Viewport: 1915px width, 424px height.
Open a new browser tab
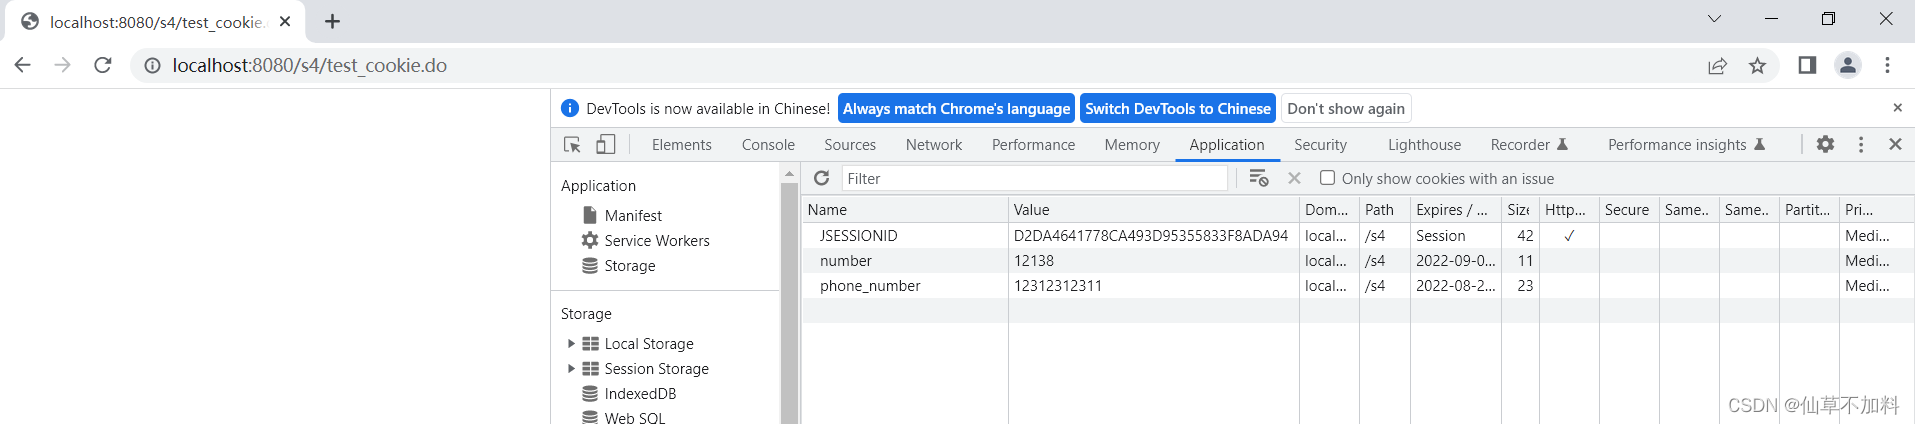click(x=332, y=21)
